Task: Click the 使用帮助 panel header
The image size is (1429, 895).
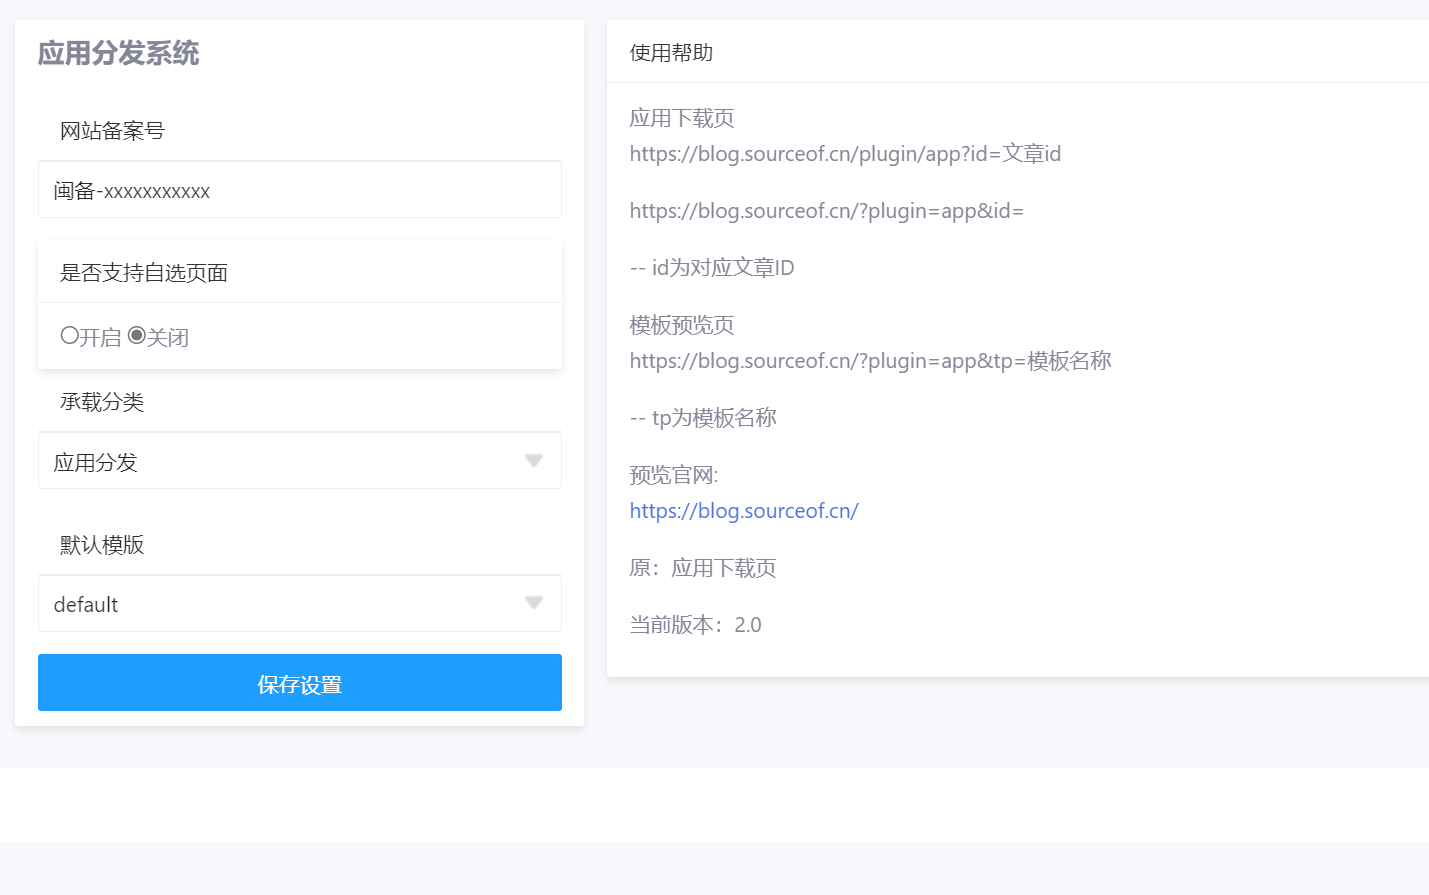Action: 671,53
